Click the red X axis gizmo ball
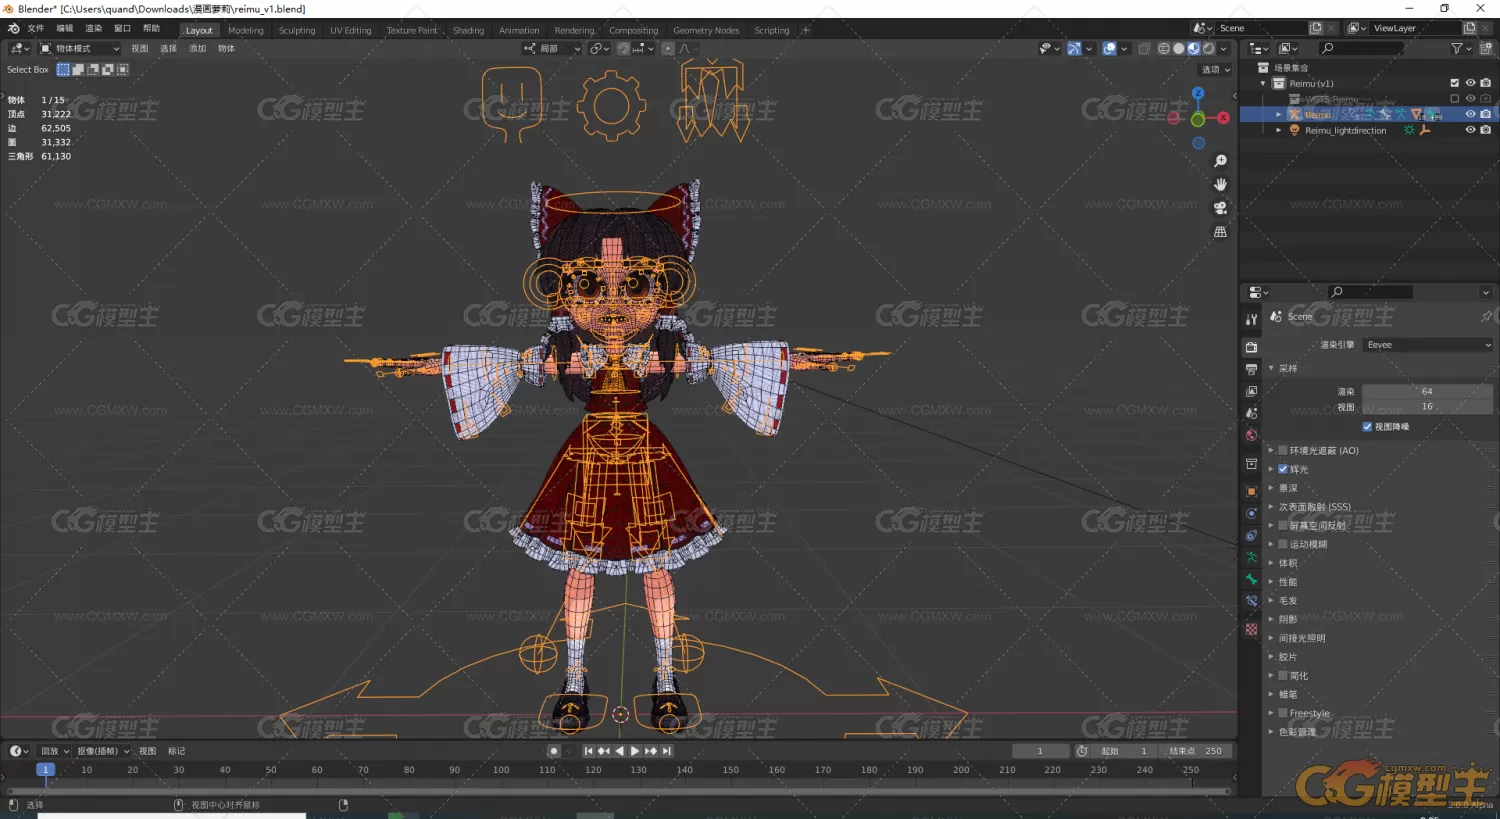 1223,118
